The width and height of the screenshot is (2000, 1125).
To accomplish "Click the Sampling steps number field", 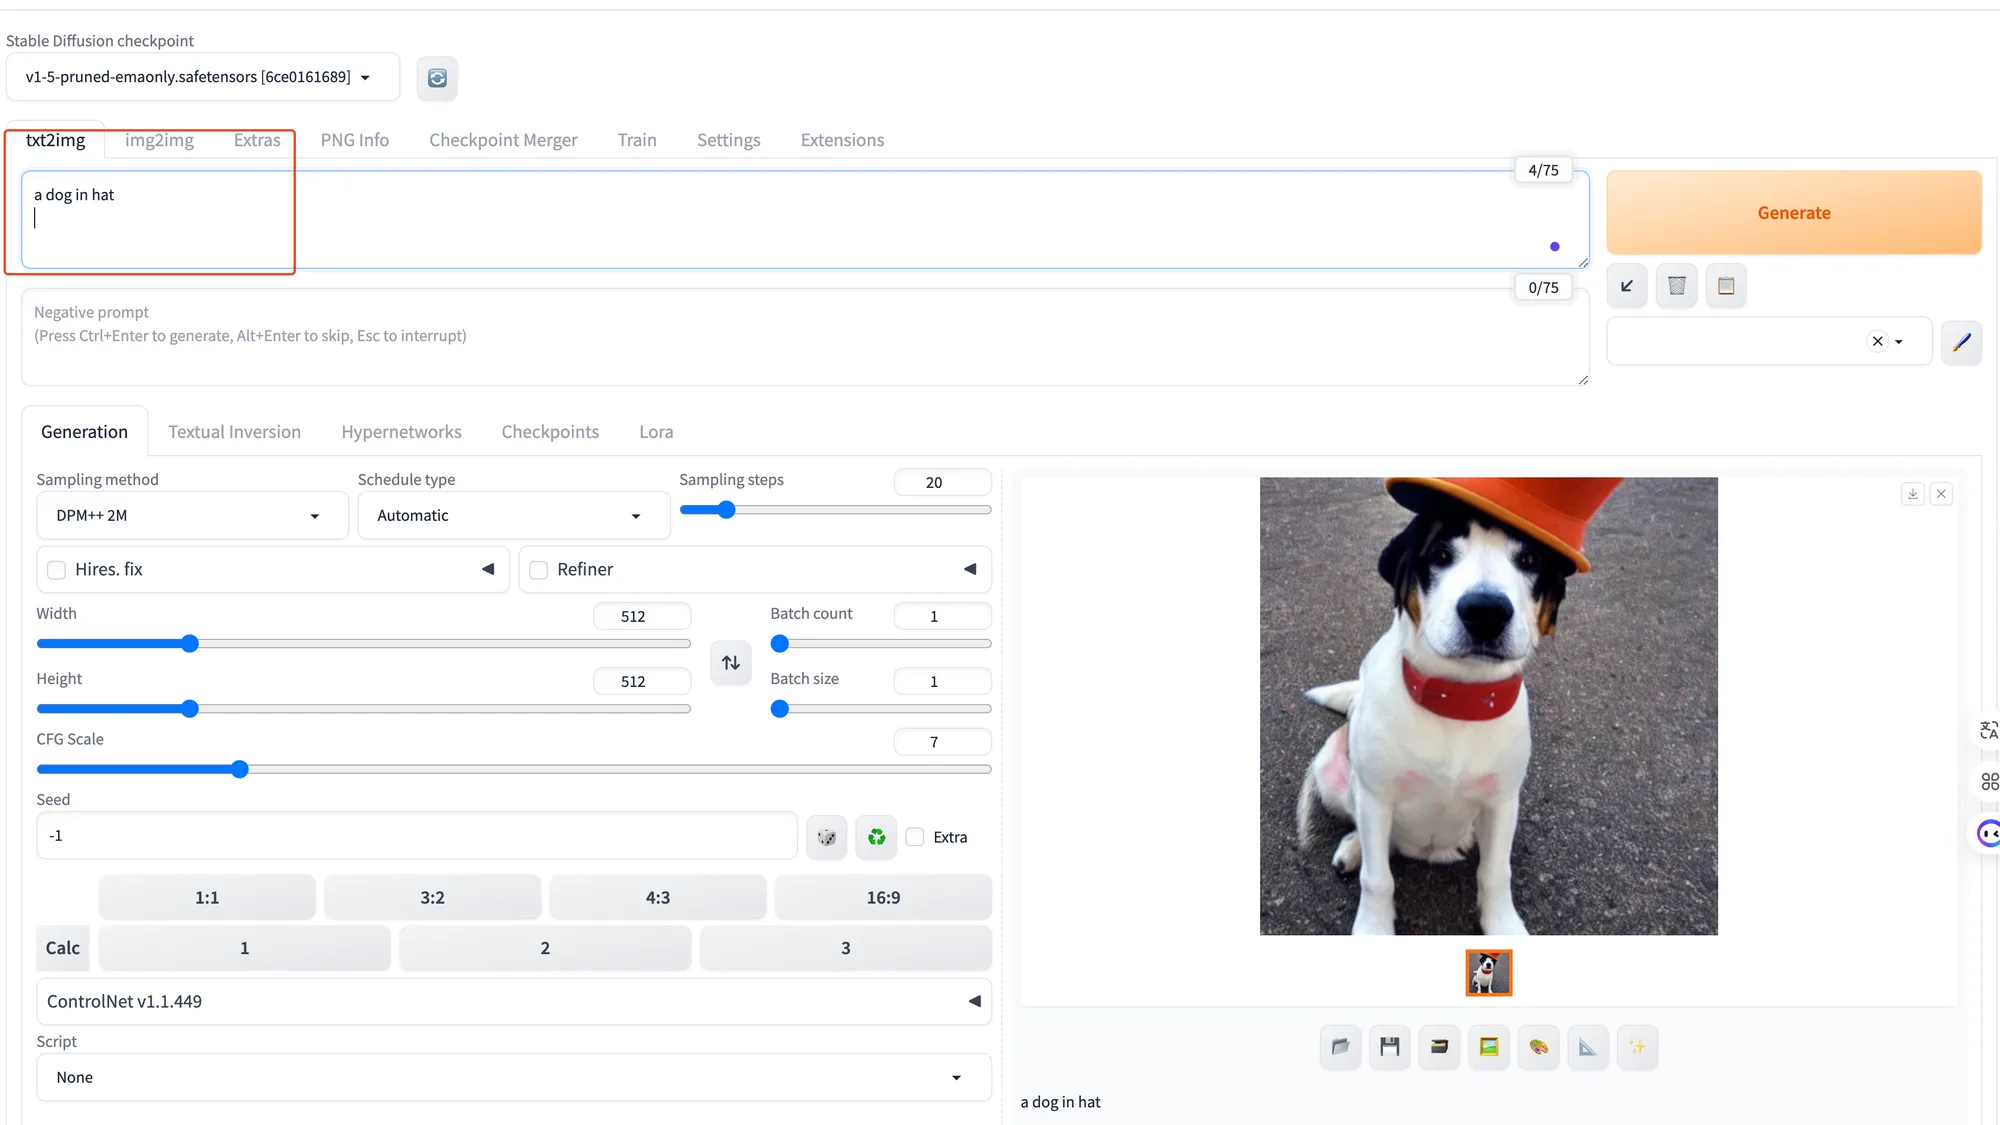I will click(x=943, y=483).
